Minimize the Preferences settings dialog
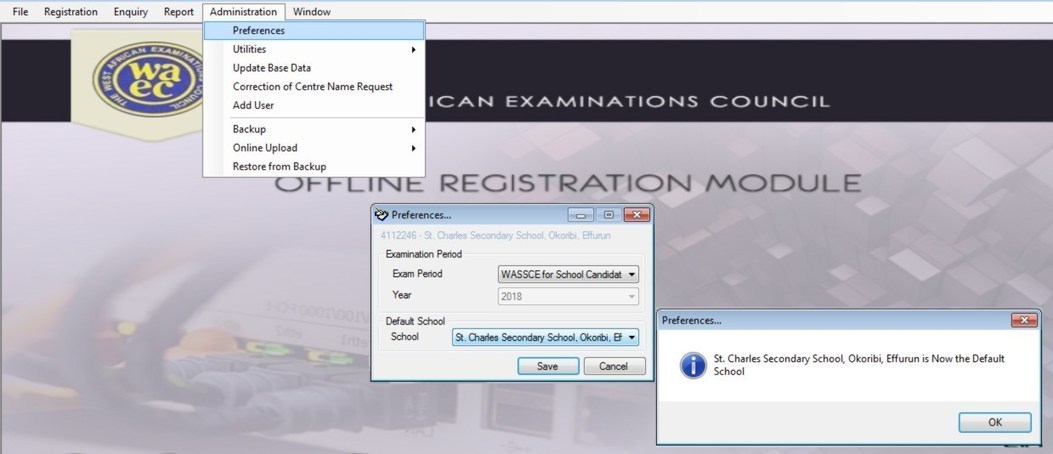The width and height of the screenshot is (1053, 454). tap(581, 215)
